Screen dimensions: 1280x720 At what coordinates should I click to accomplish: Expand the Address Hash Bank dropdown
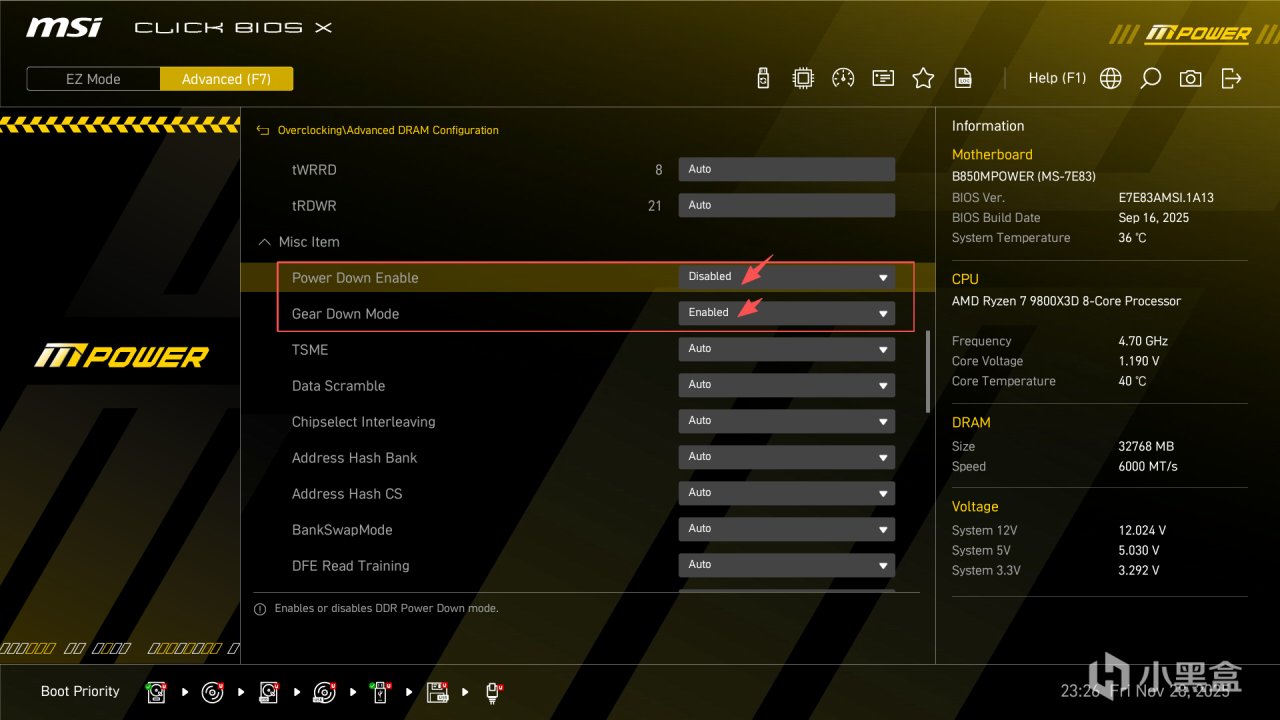tap(786, 457)
